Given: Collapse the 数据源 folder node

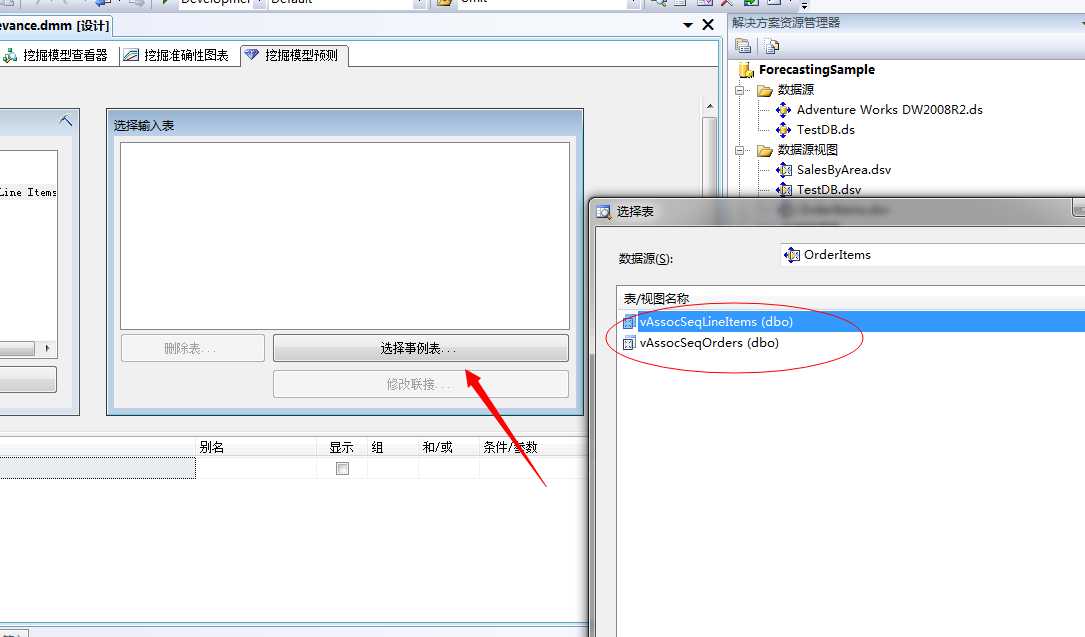Looking at the screenshot, I should click(739, 90).
